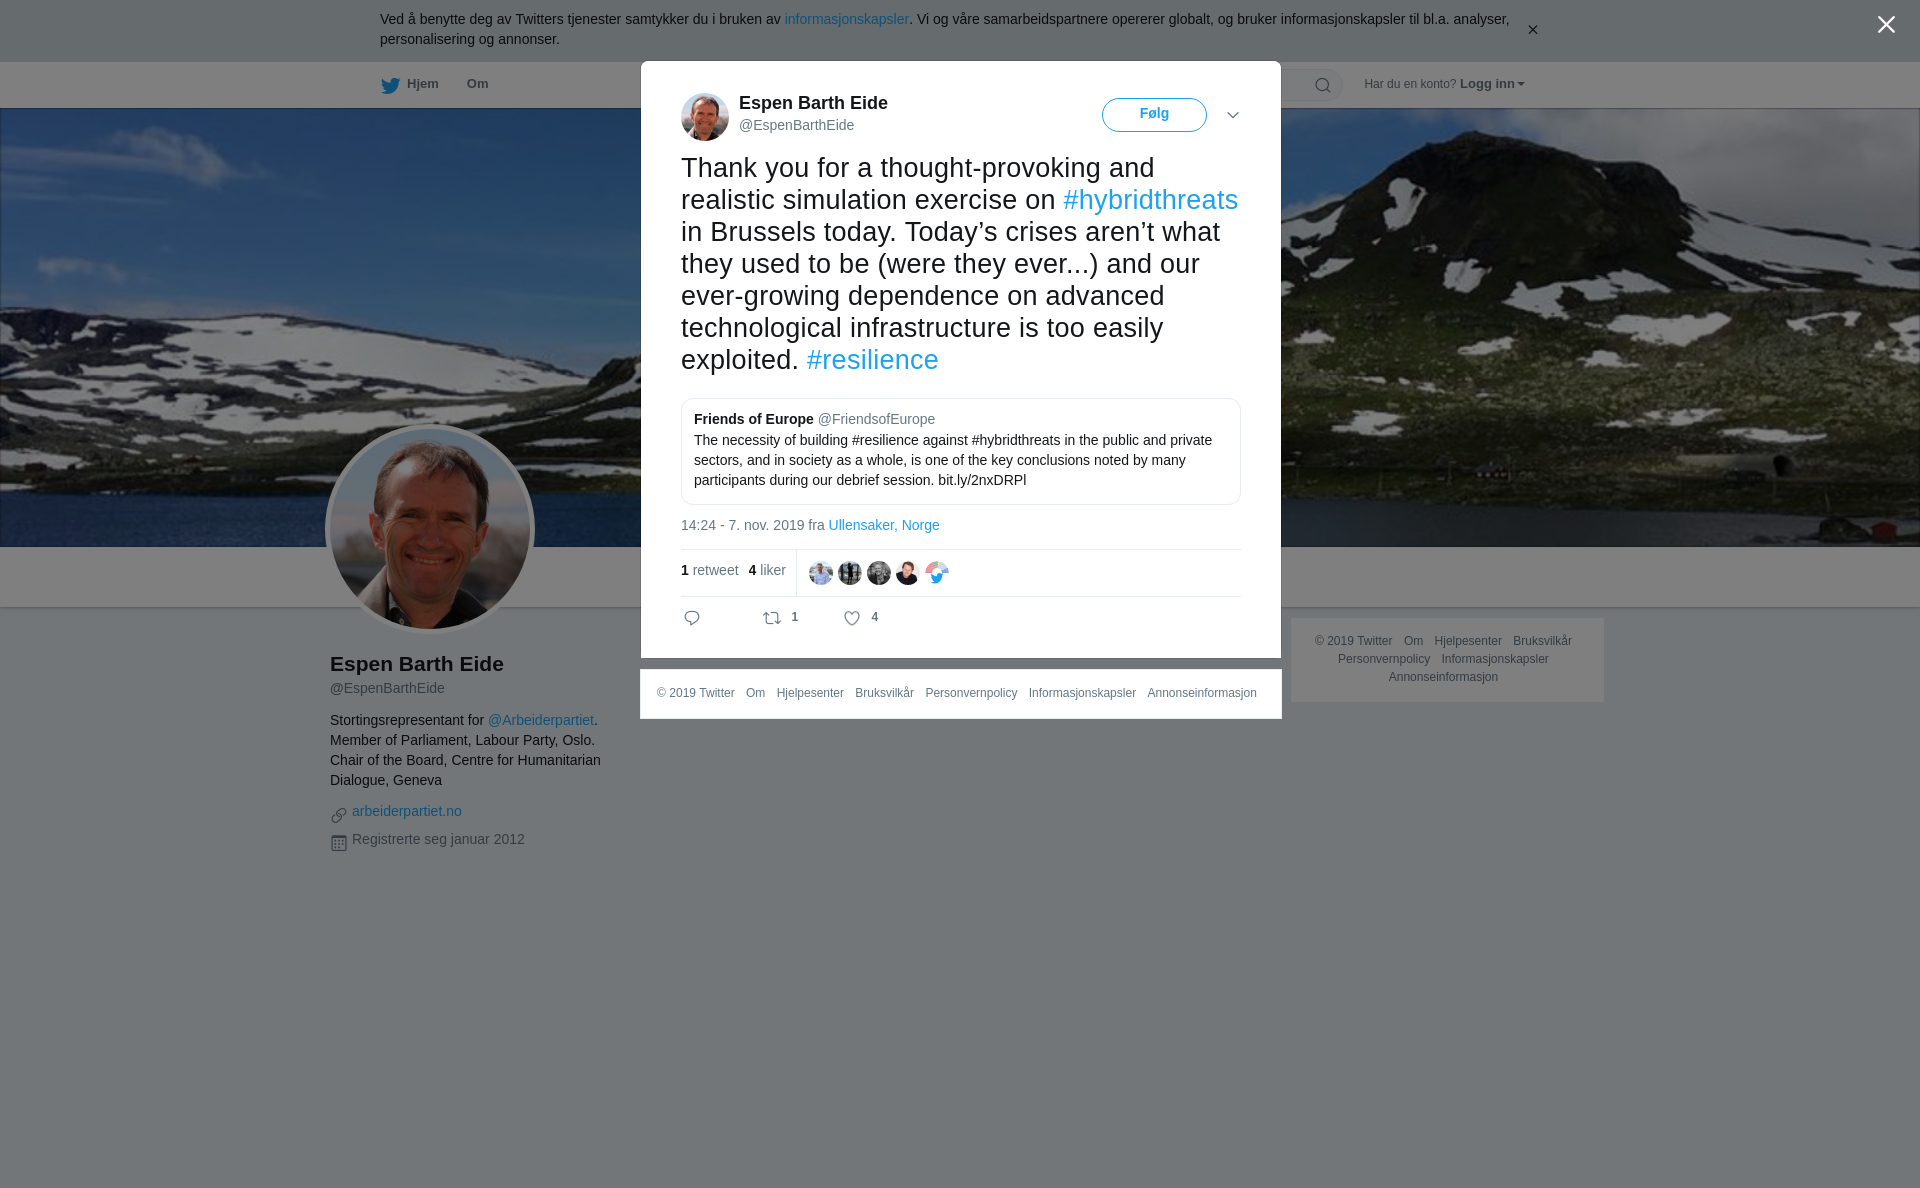Close the tweet overlay with X
The height and width of the screenshot is (1188, 1920).
pyautogui.click(x=1886, y=25)
